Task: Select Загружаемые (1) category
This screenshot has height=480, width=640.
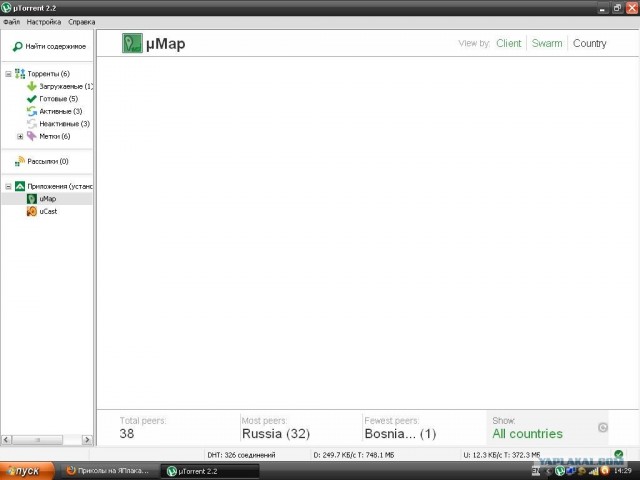Action: (66, 87)
